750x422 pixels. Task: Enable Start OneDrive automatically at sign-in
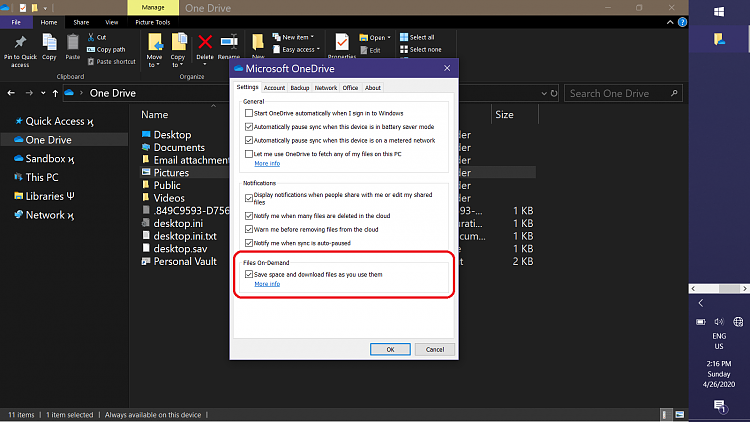point(249,113)
